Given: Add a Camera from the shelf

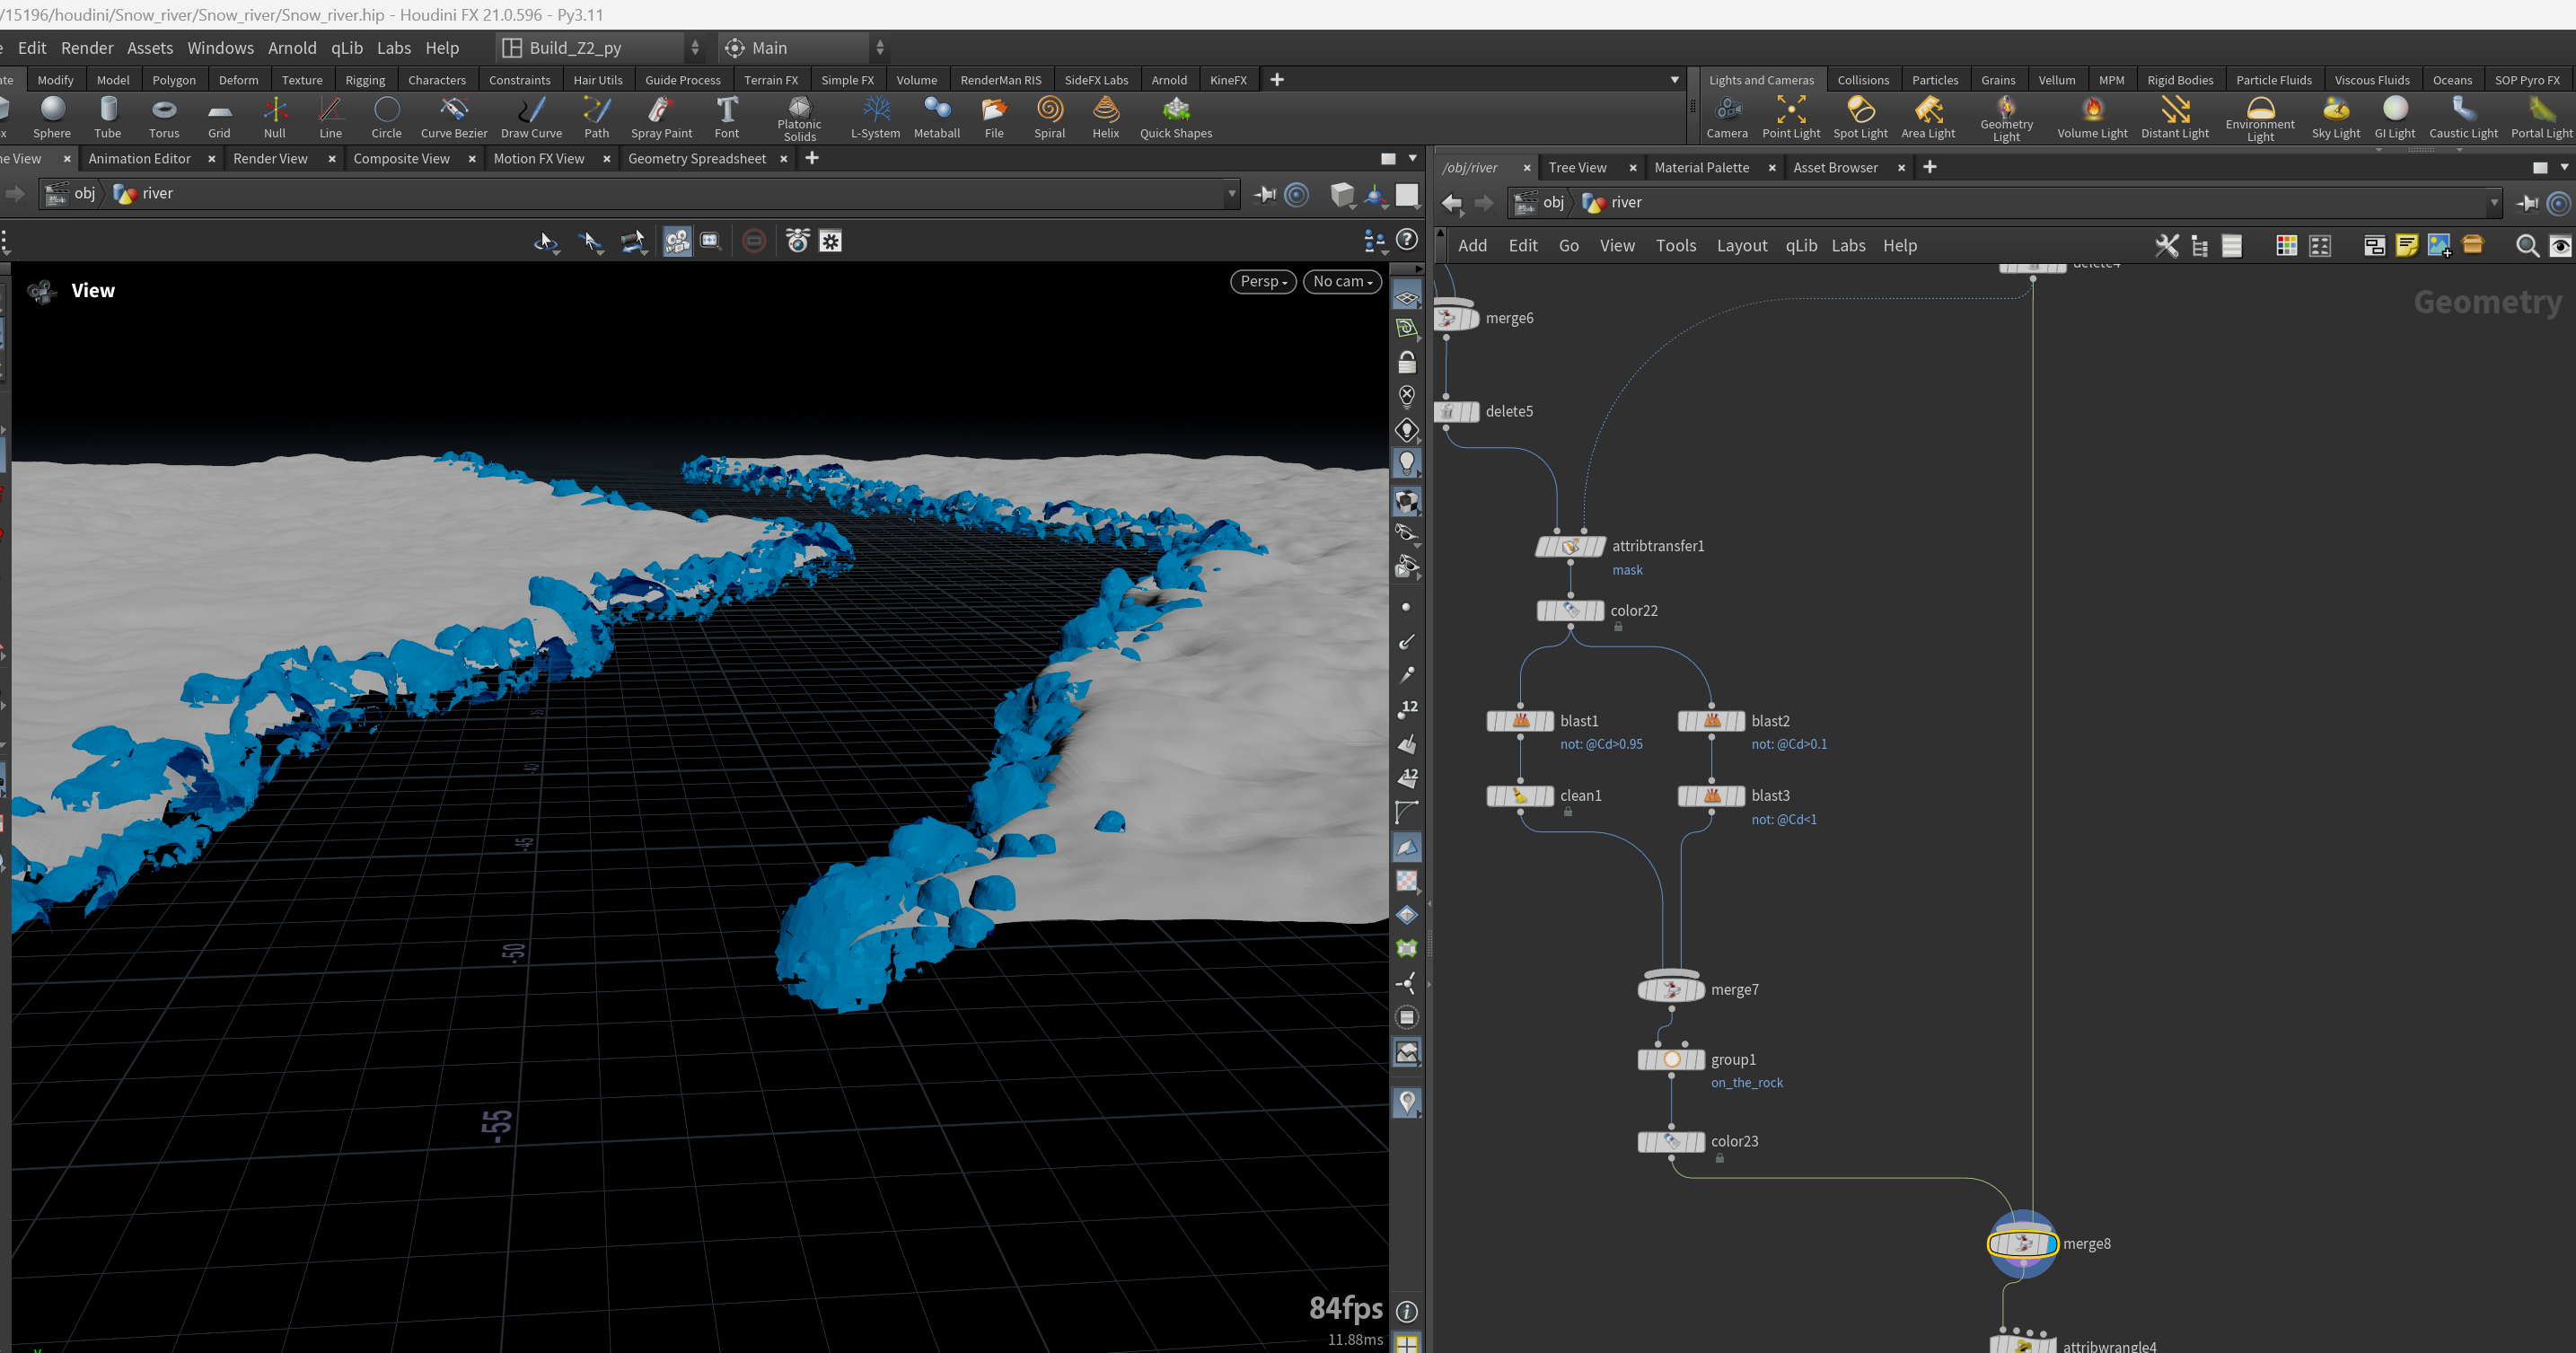Looking at the screenshot, I should [x=1727, y=117].
